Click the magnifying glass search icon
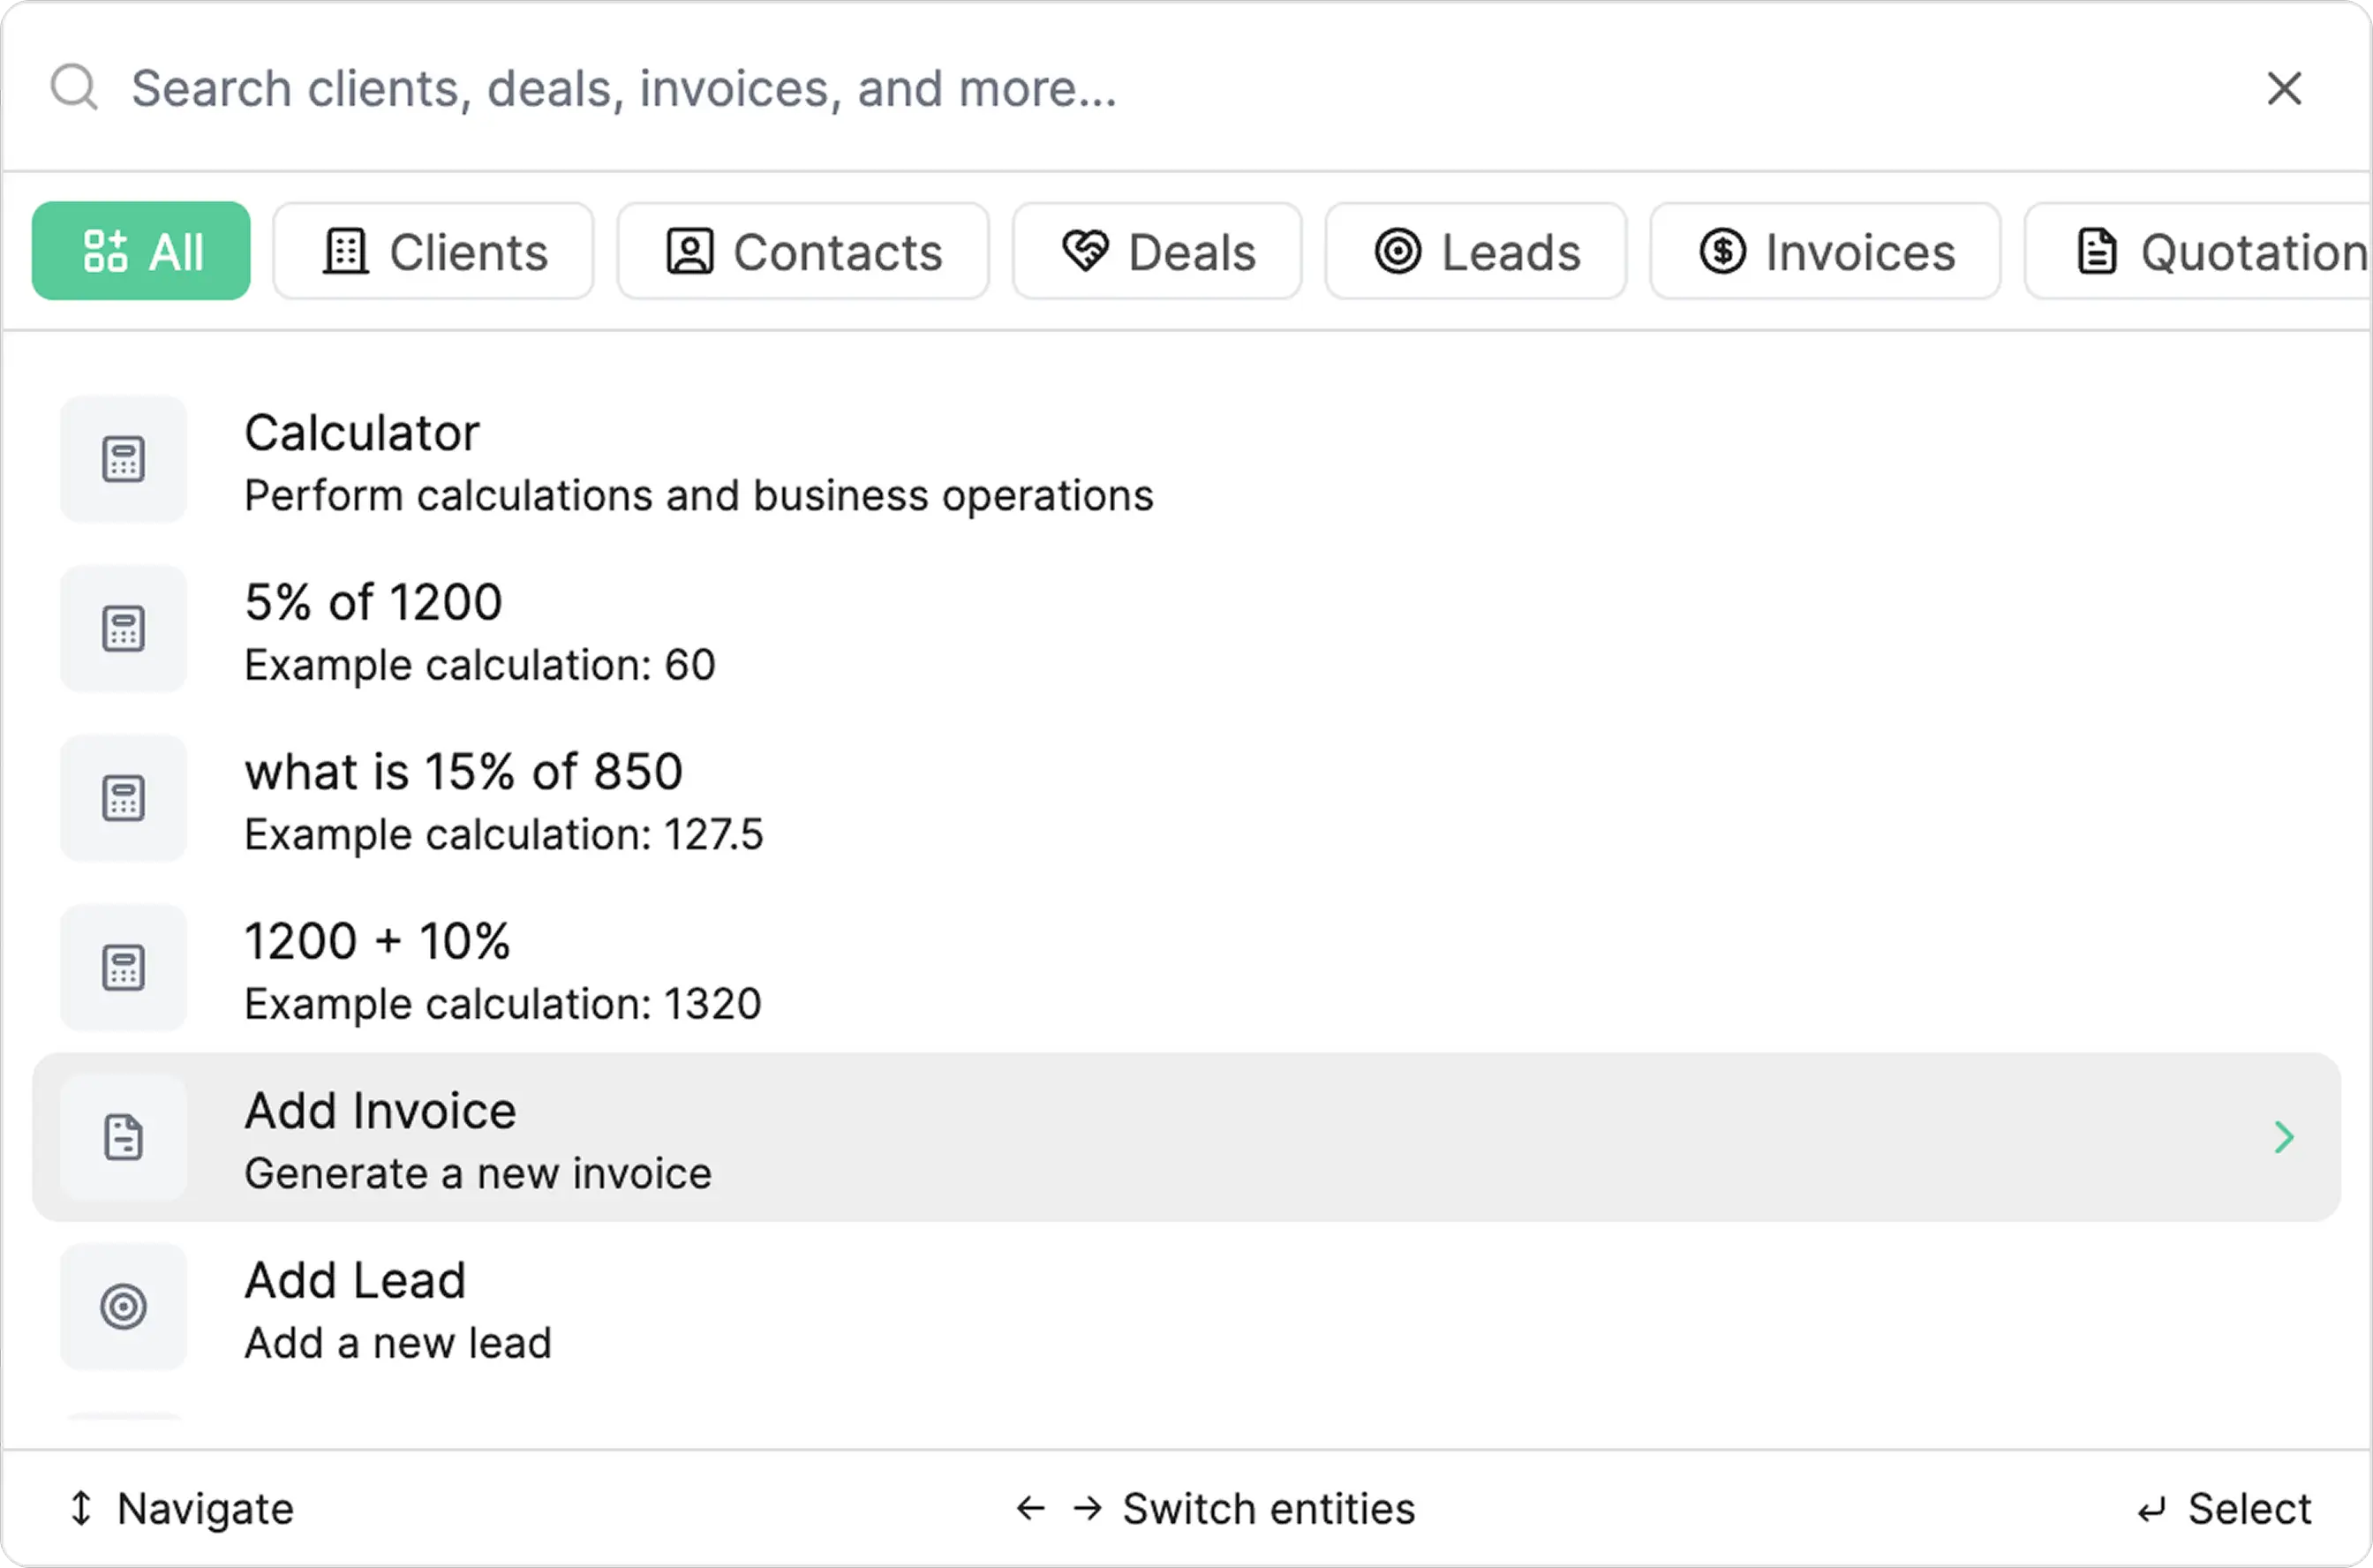Image resolution: width=2373 pixels, height=1568 pixels. [74, 88]
